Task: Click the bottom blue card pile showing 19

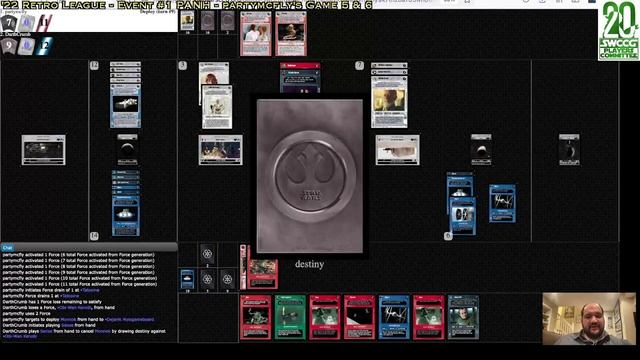Action: (187, 279)
